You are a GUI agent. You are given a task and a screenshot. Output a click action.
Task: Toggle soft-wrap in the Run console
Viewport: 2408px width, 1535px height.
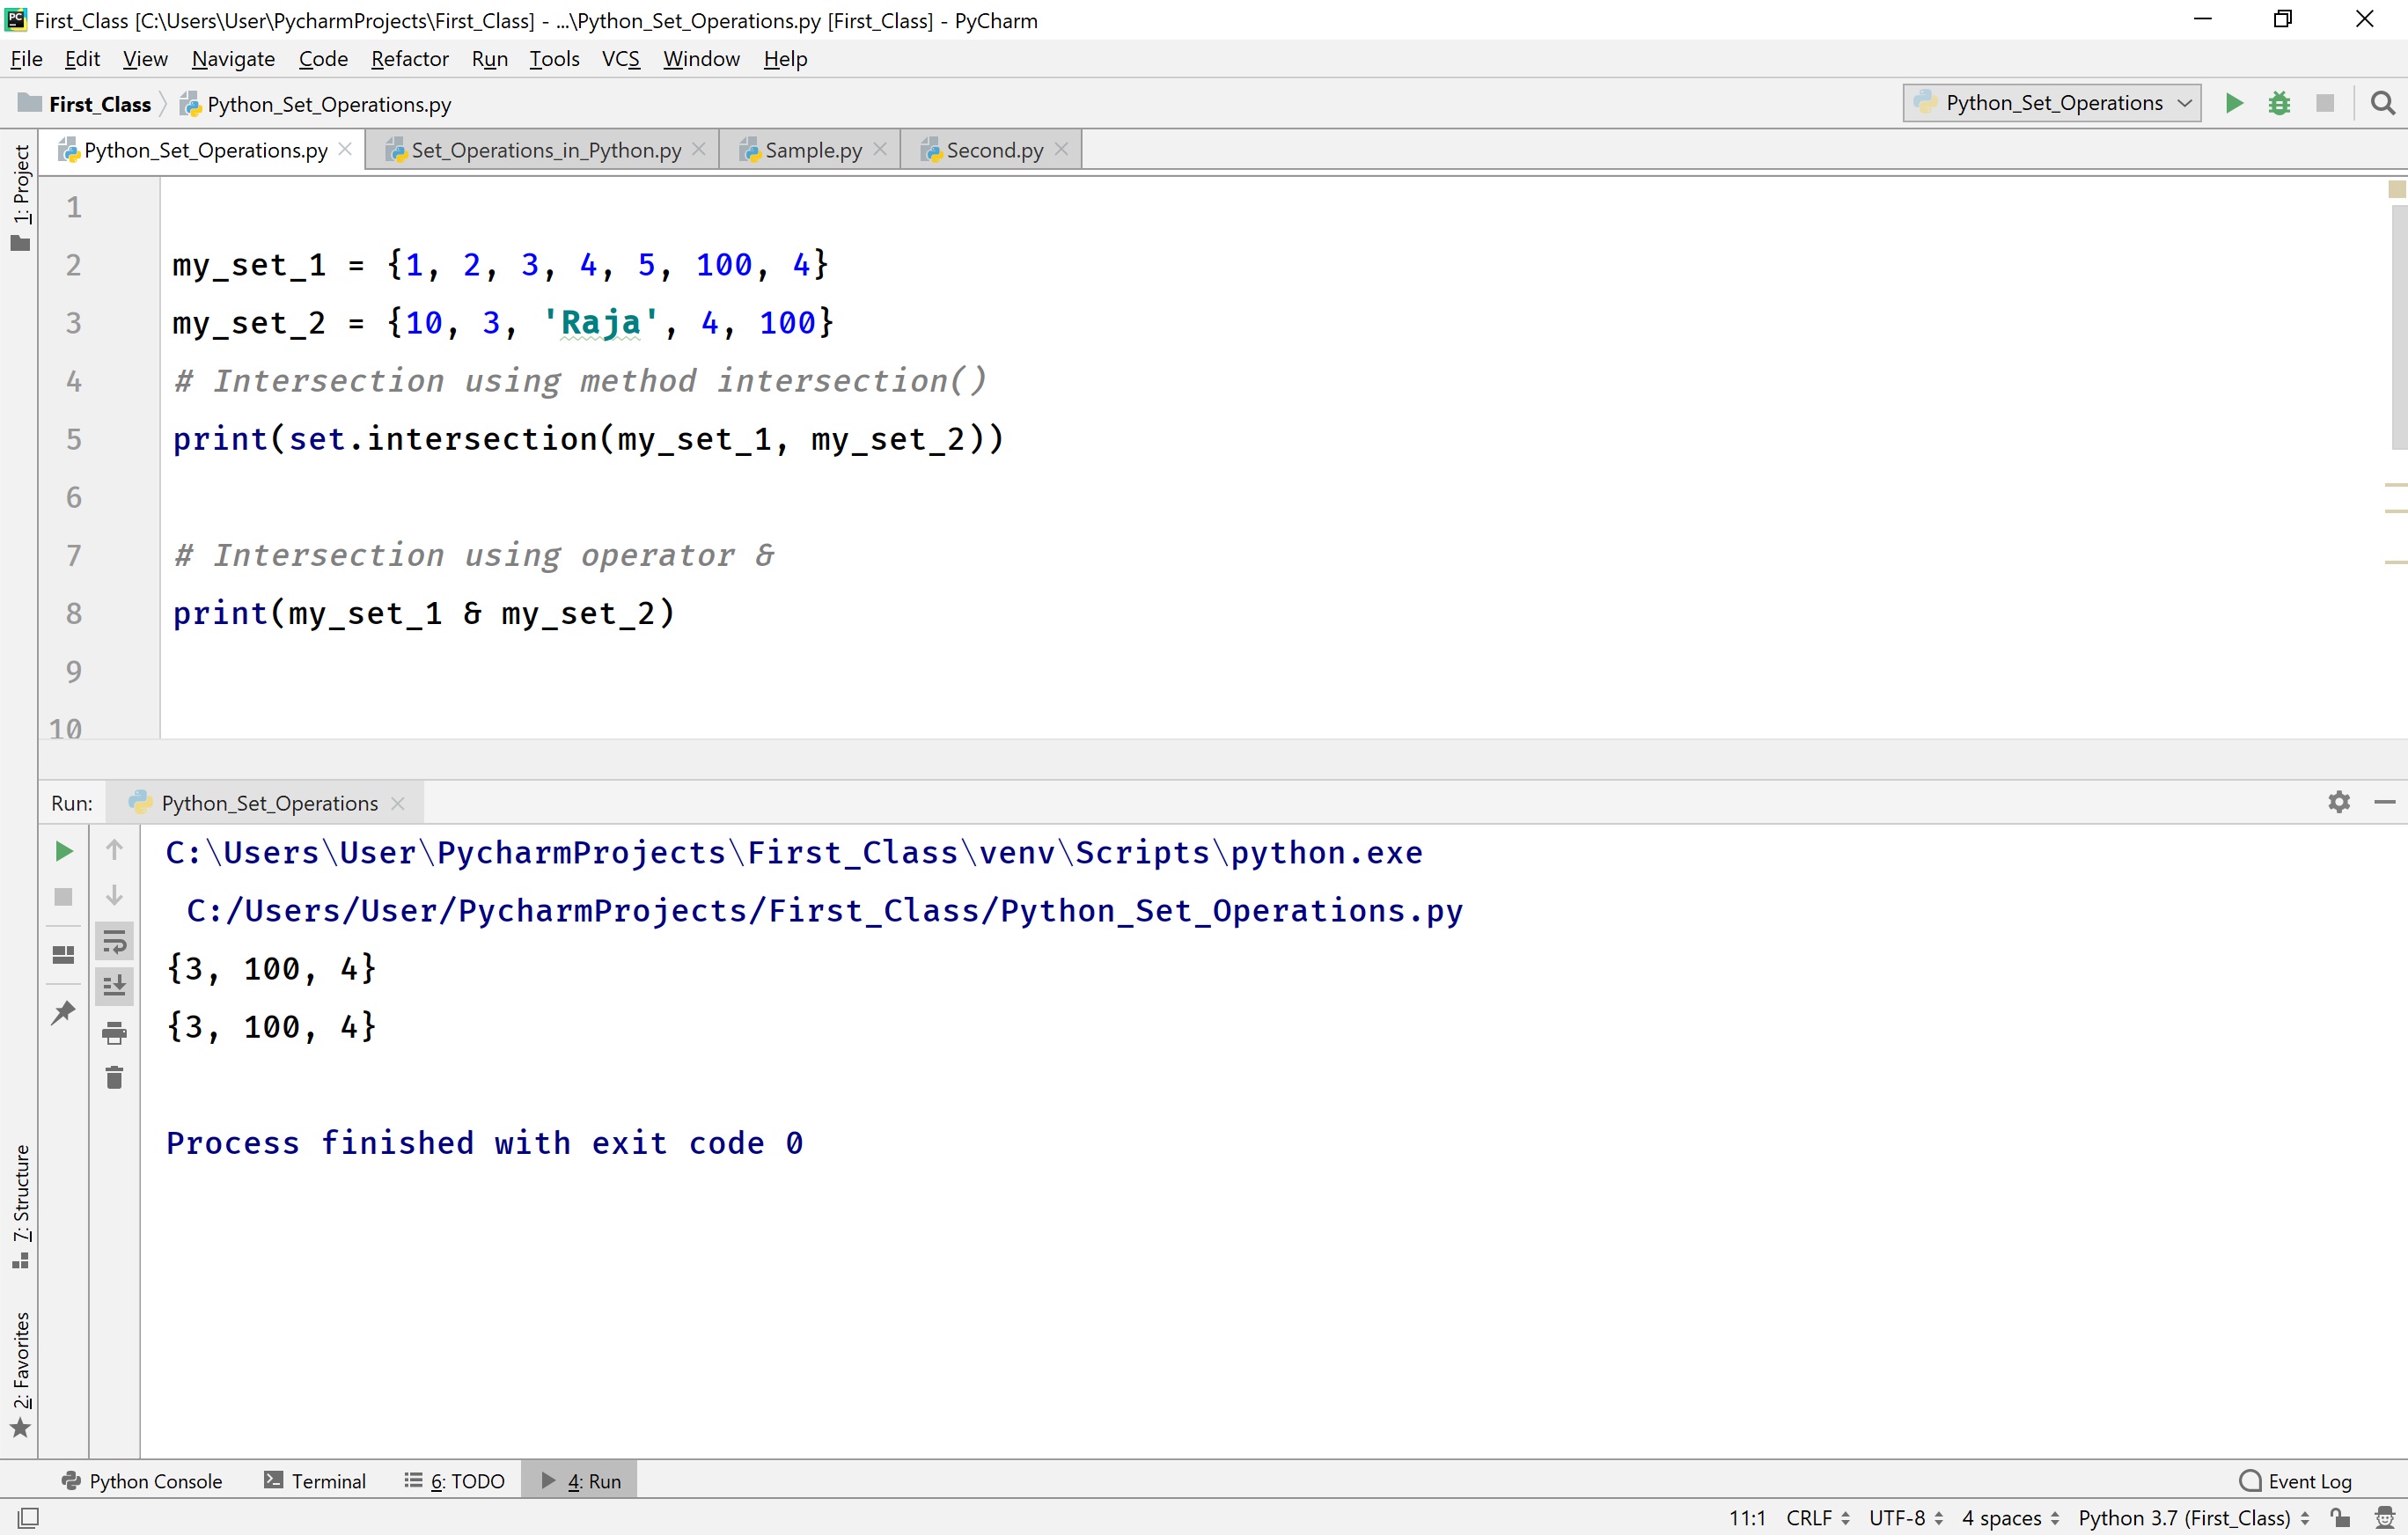click(114, 940)
